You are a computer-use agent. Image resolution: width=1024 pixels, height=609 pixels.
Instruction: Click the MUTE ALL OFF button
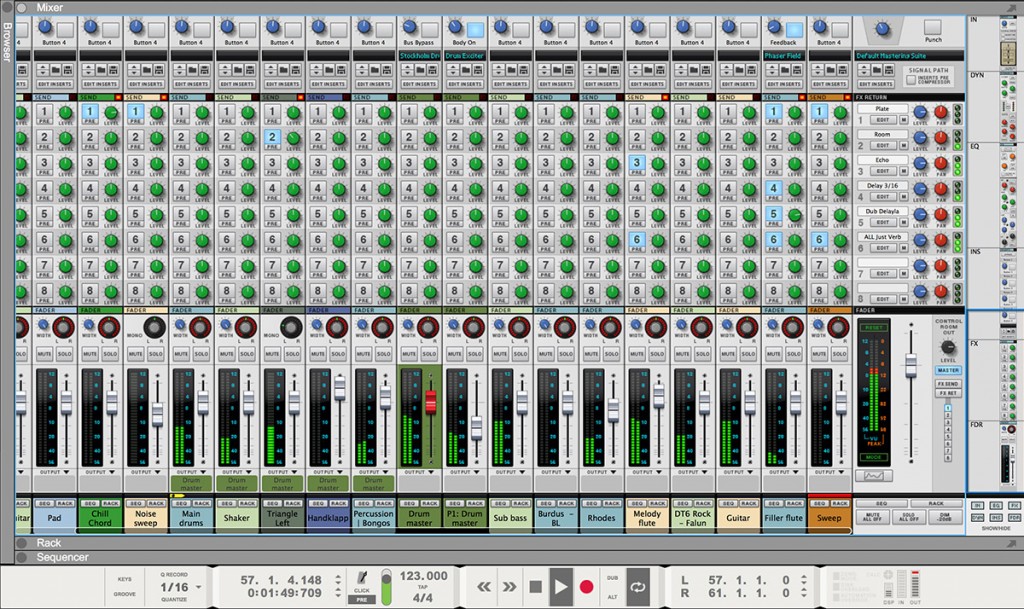(872, 518)
